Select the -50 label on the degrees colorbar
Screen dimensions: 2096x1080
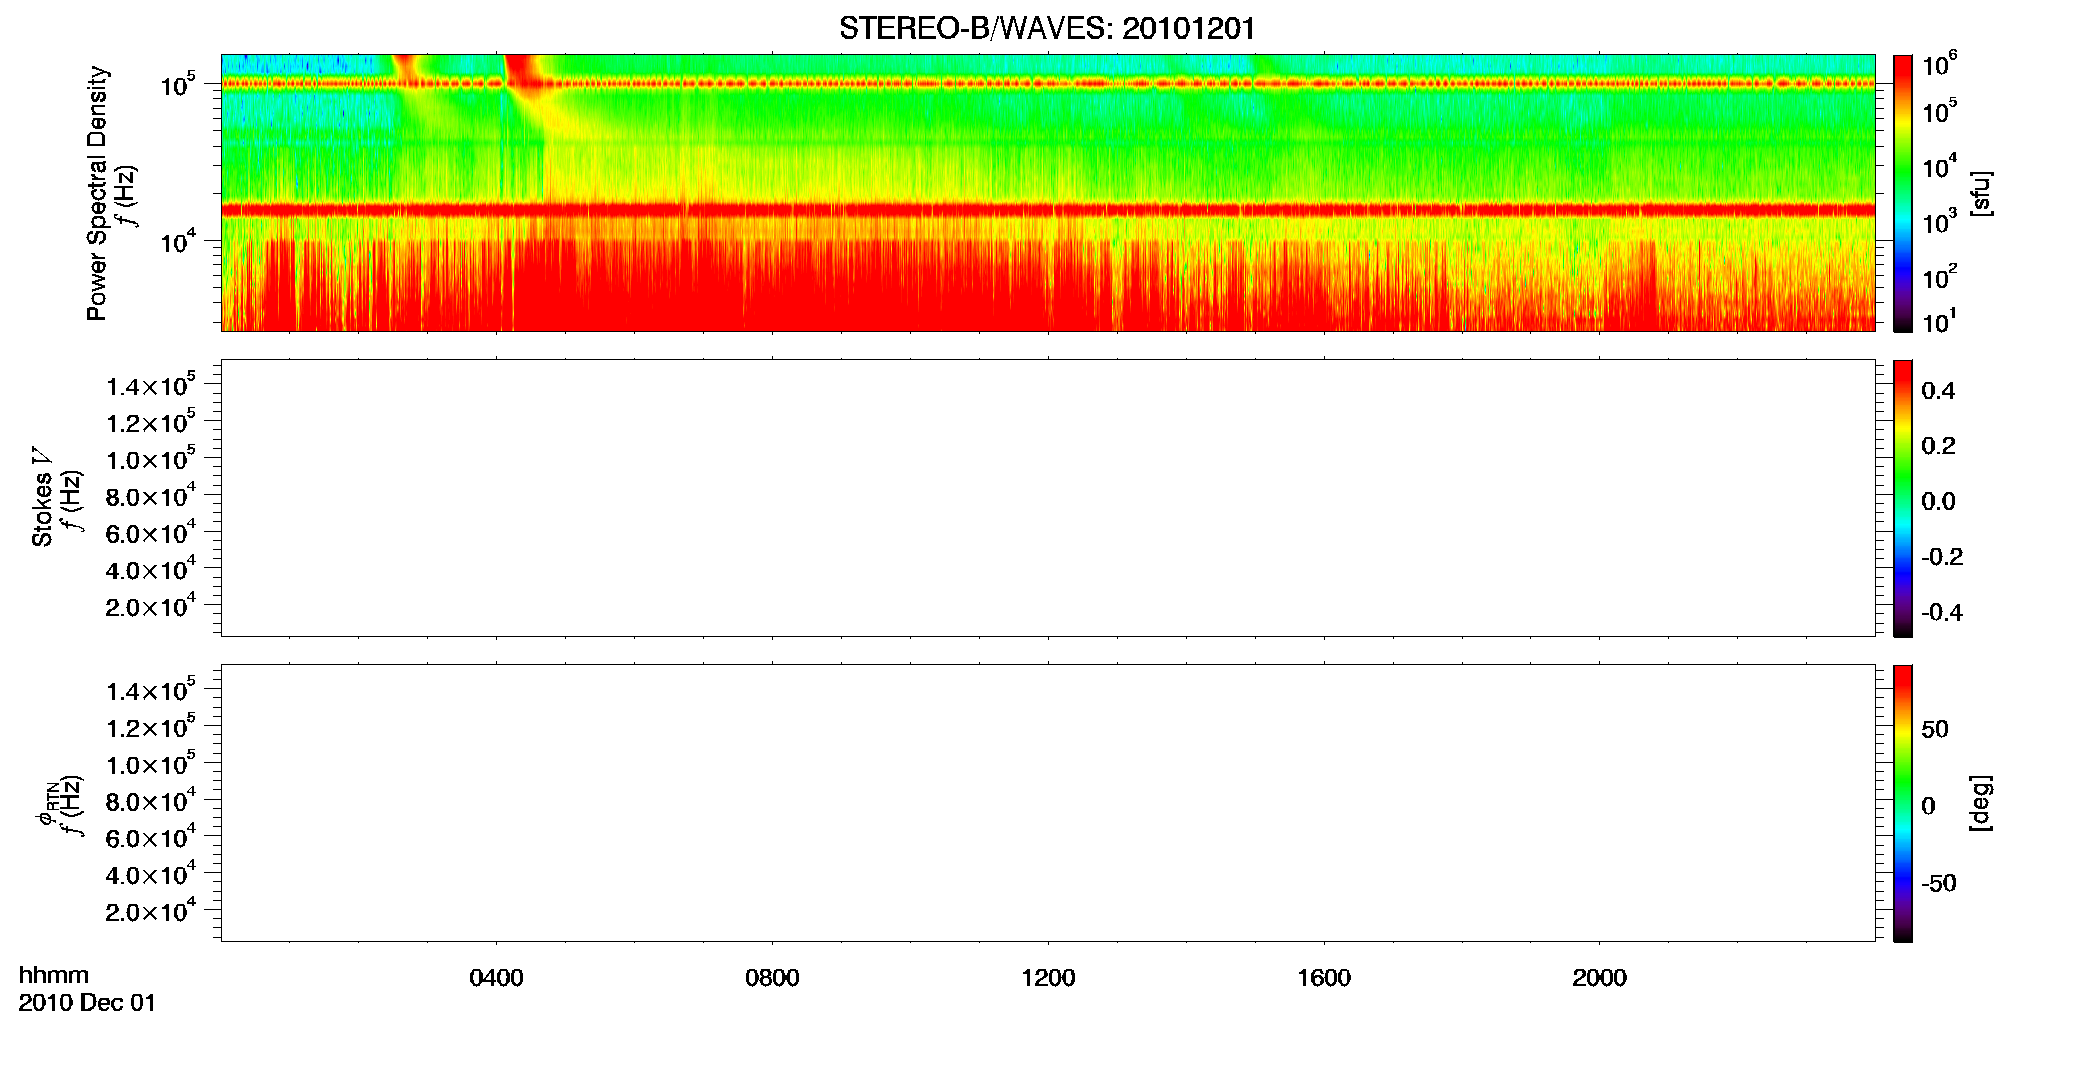pos(1939,884)
